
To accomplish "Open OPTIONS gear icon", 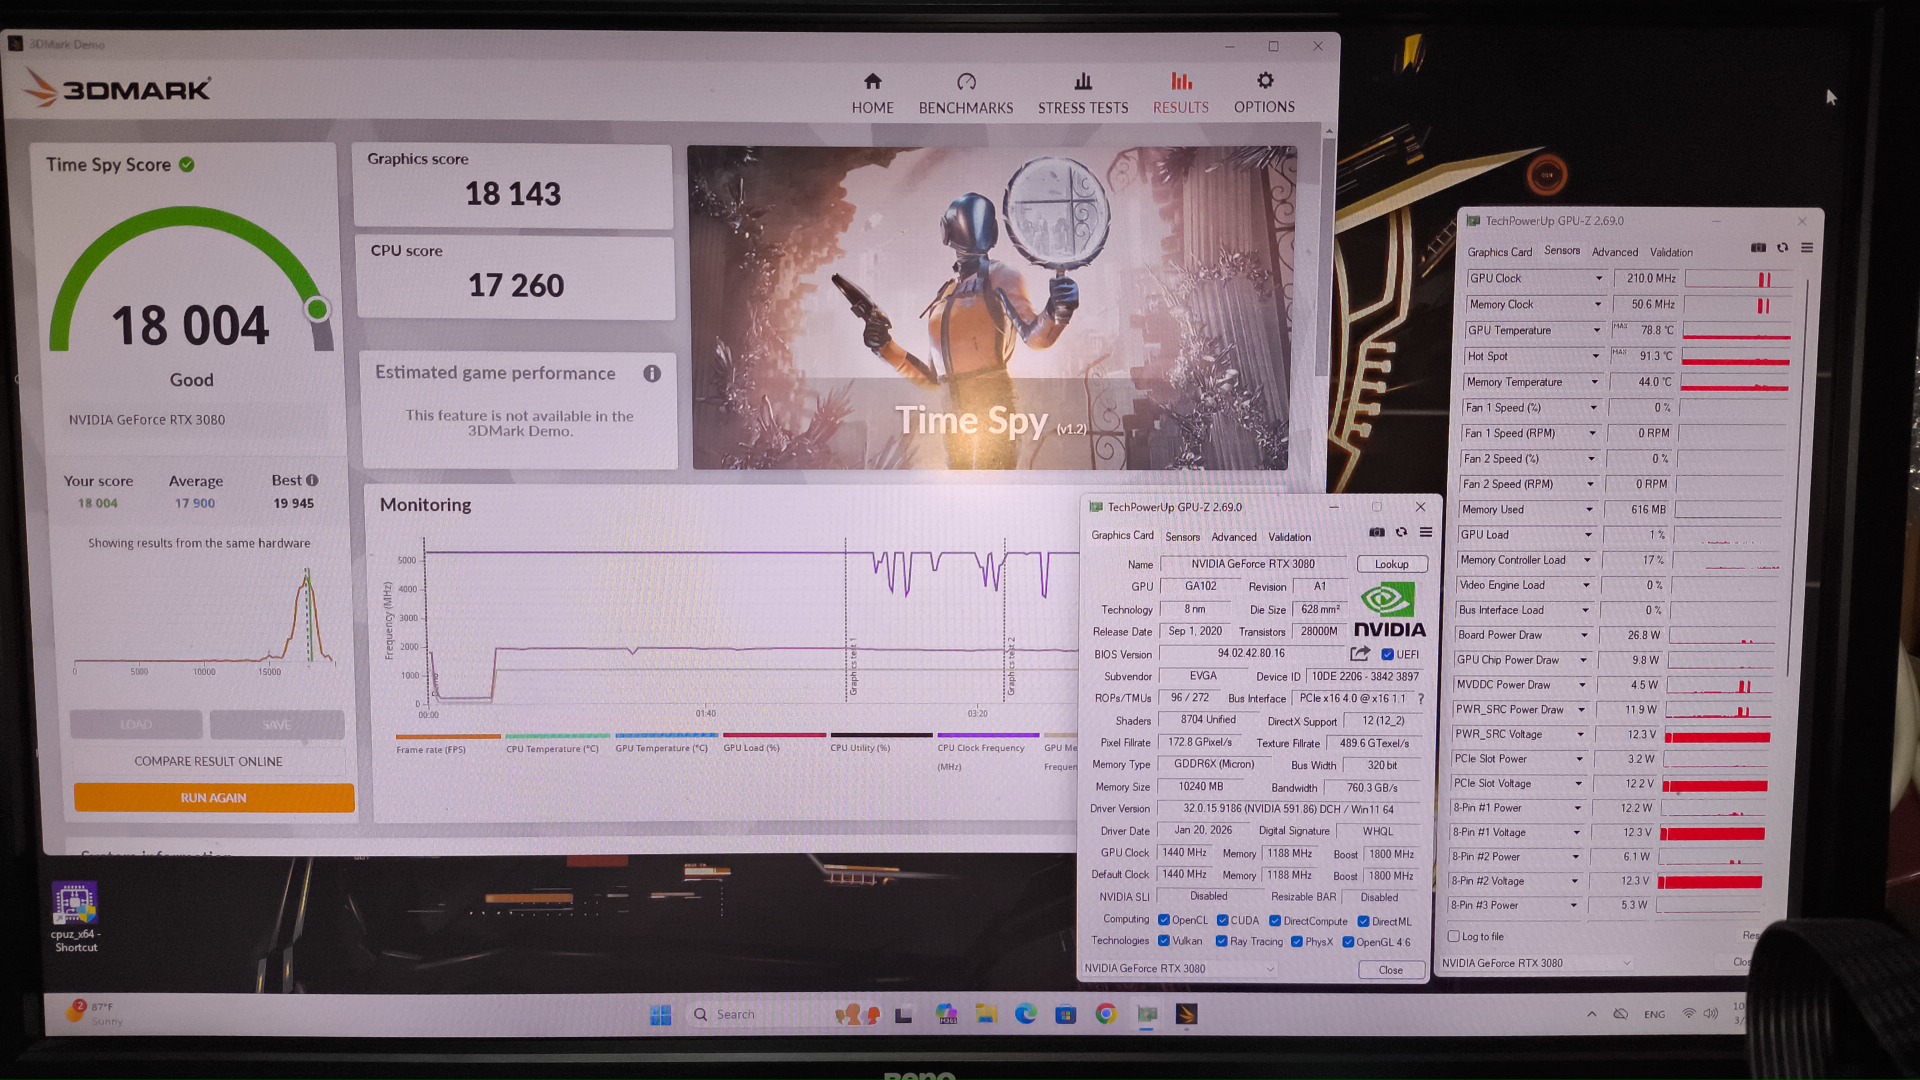I will click(1265, 81).
